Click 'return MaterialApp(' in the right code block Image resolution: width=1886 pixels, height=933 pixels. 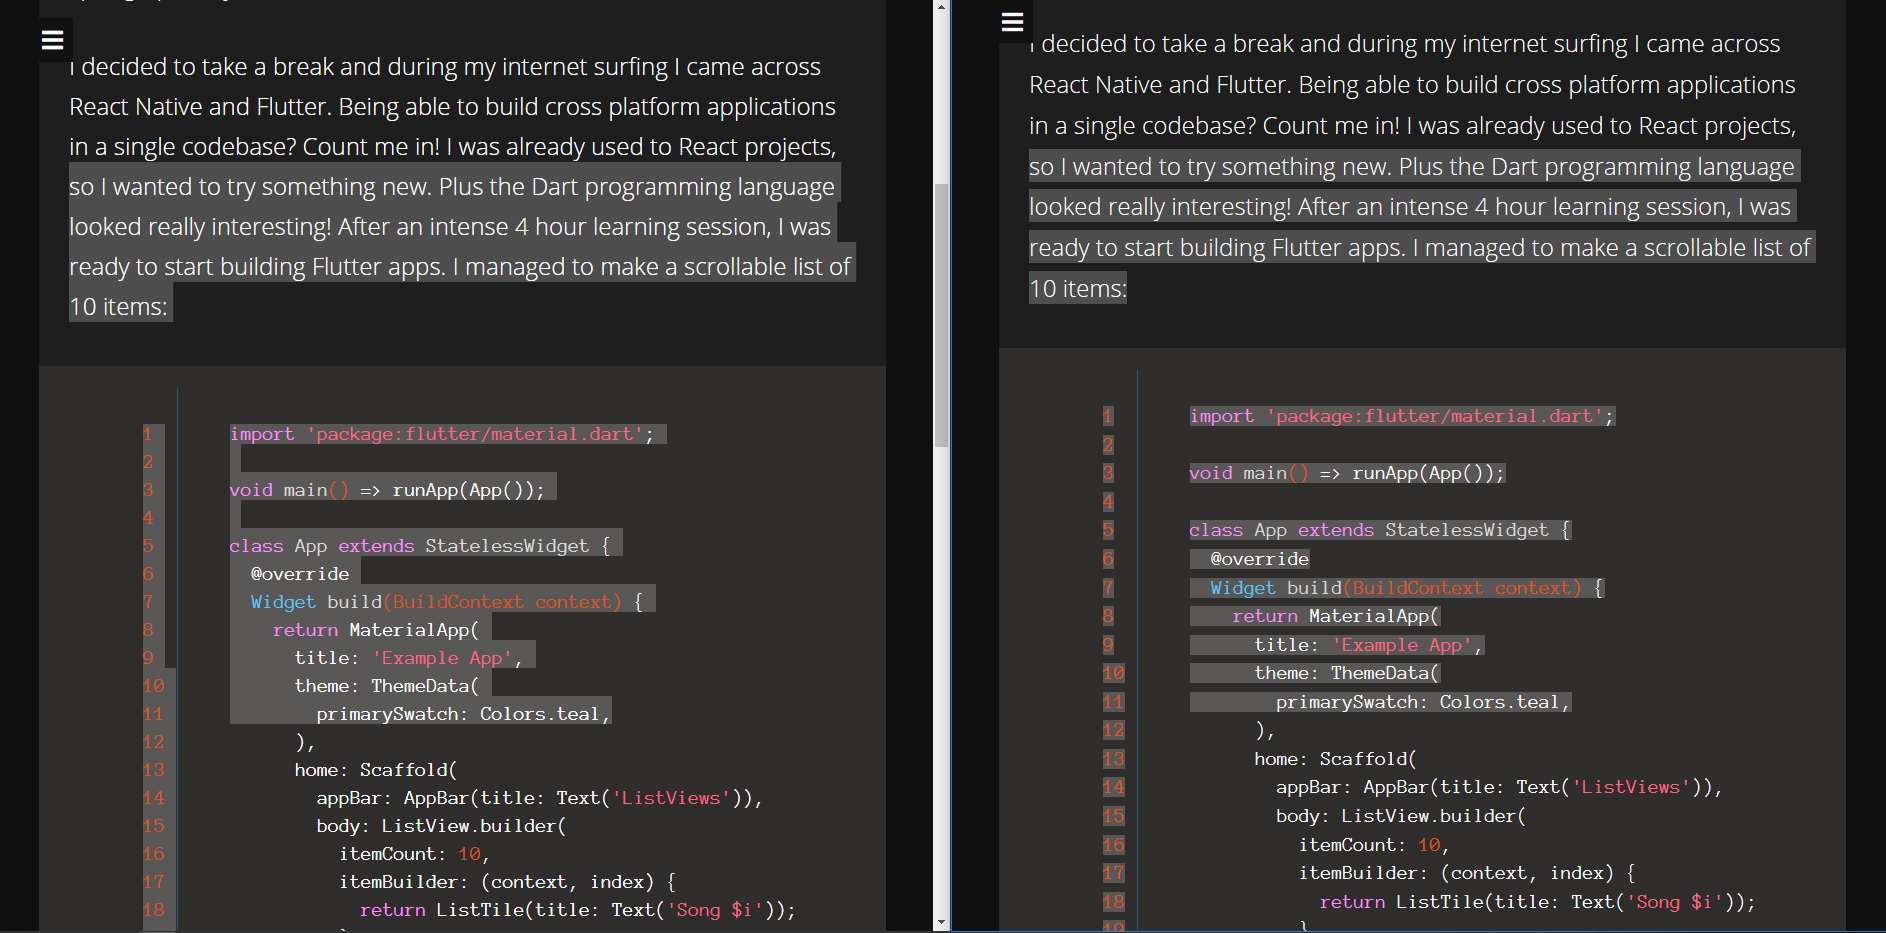coord(1336,616)
